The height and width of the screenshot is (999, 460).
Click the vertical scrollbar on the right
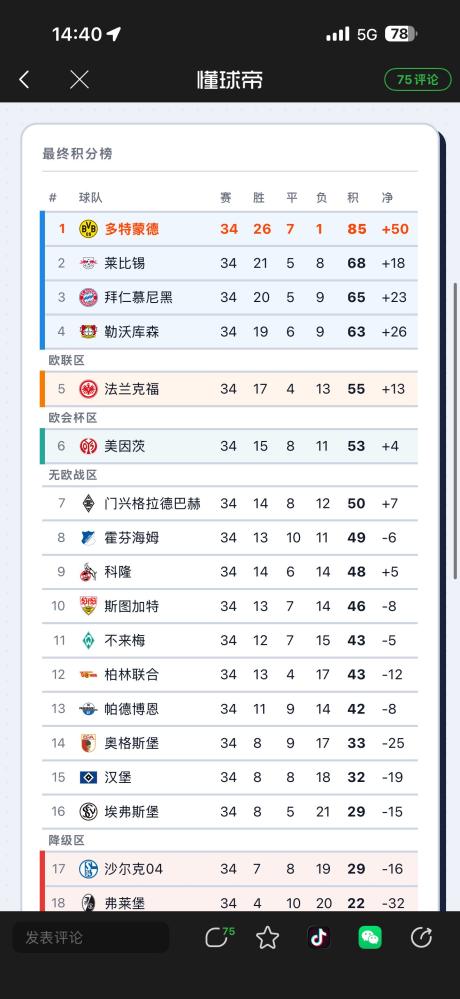click(456, 430)
